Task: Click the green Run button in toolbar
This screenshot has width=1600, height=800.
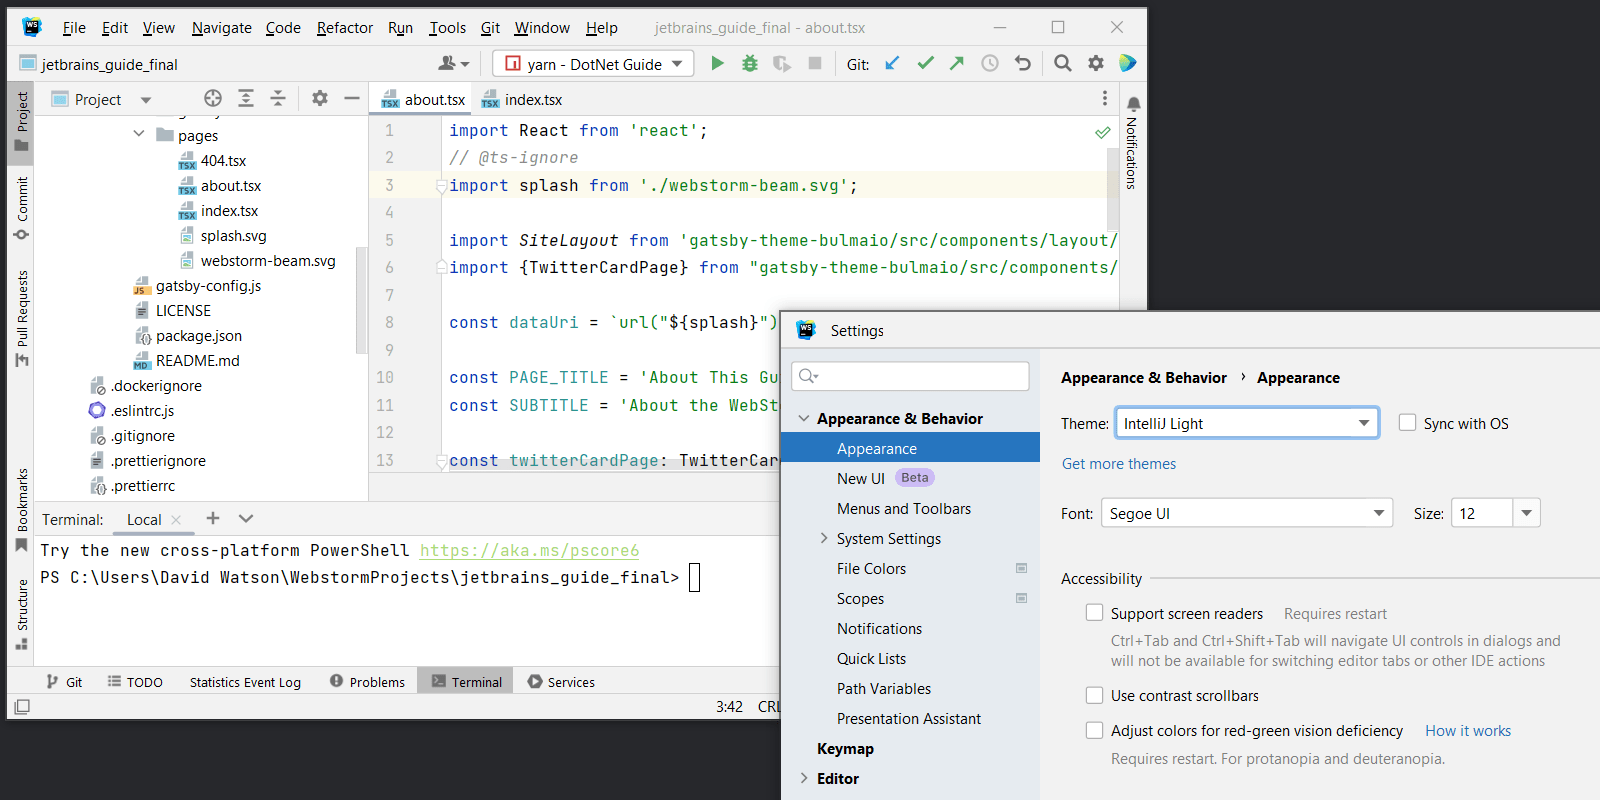Action: [717, 63]
